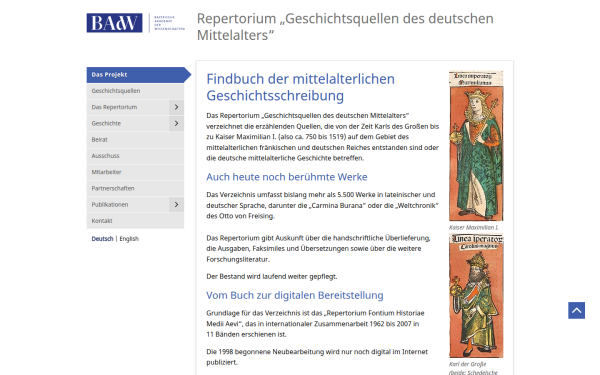Click the Kaiser Maximilian I. caption
The width and height of the screenshot is (600, 375).
point(473,227)
